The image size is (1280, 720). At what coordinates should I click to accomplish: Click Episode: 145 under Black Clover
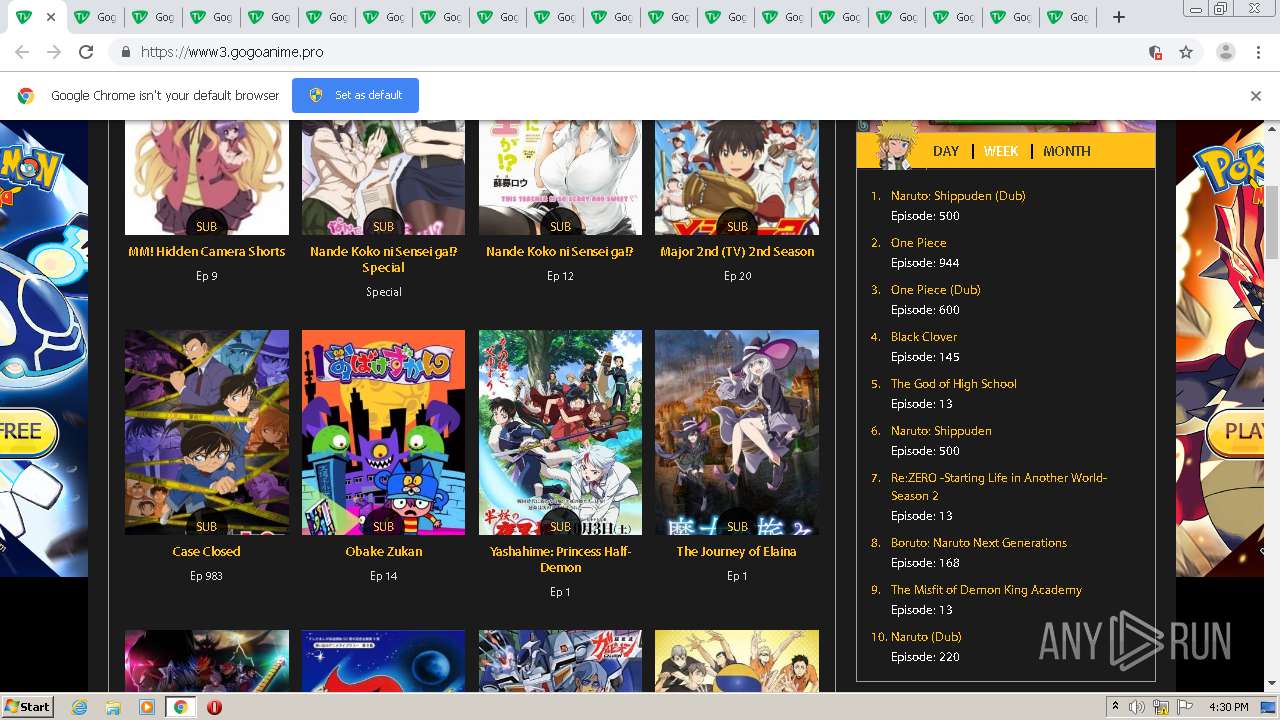pyautogui.click(x=925, y=357)
